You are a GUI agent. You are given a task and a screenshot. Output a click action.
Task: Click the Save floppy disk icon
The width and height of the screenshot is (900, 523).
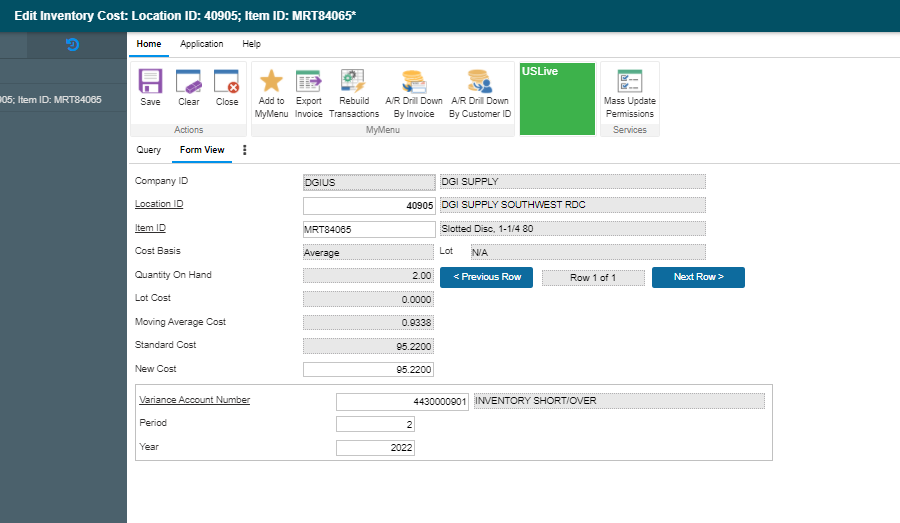[x=150, y=82]
